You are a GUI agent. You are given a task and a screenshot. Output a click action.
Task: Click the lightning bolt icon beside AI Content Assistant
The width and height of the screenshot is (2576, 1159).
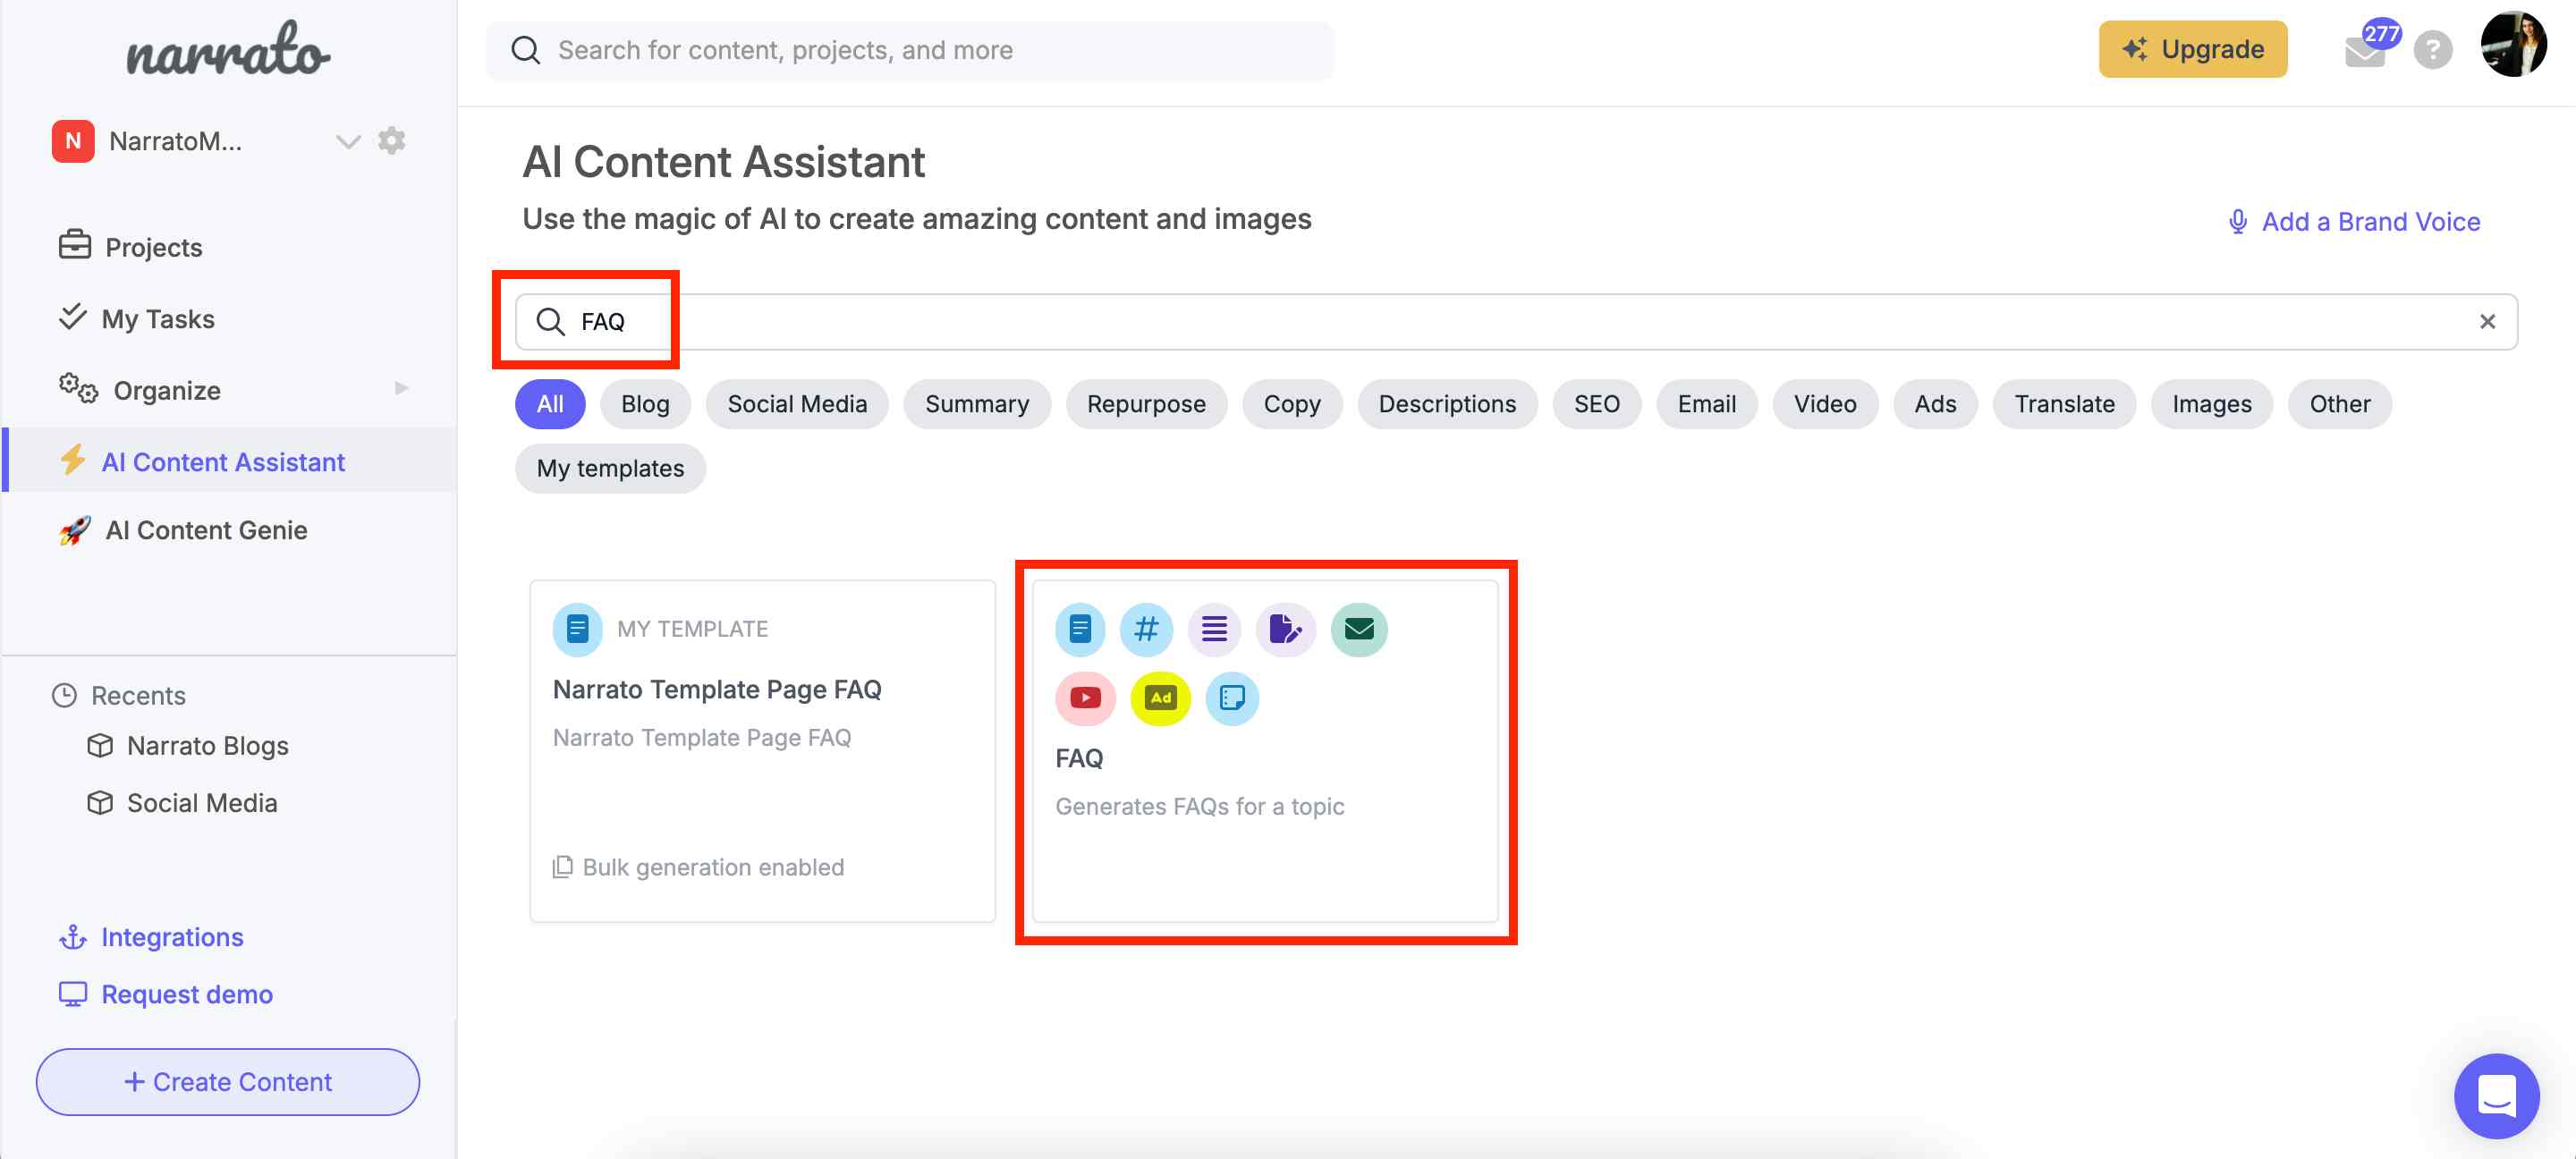[x=72, y=461]
